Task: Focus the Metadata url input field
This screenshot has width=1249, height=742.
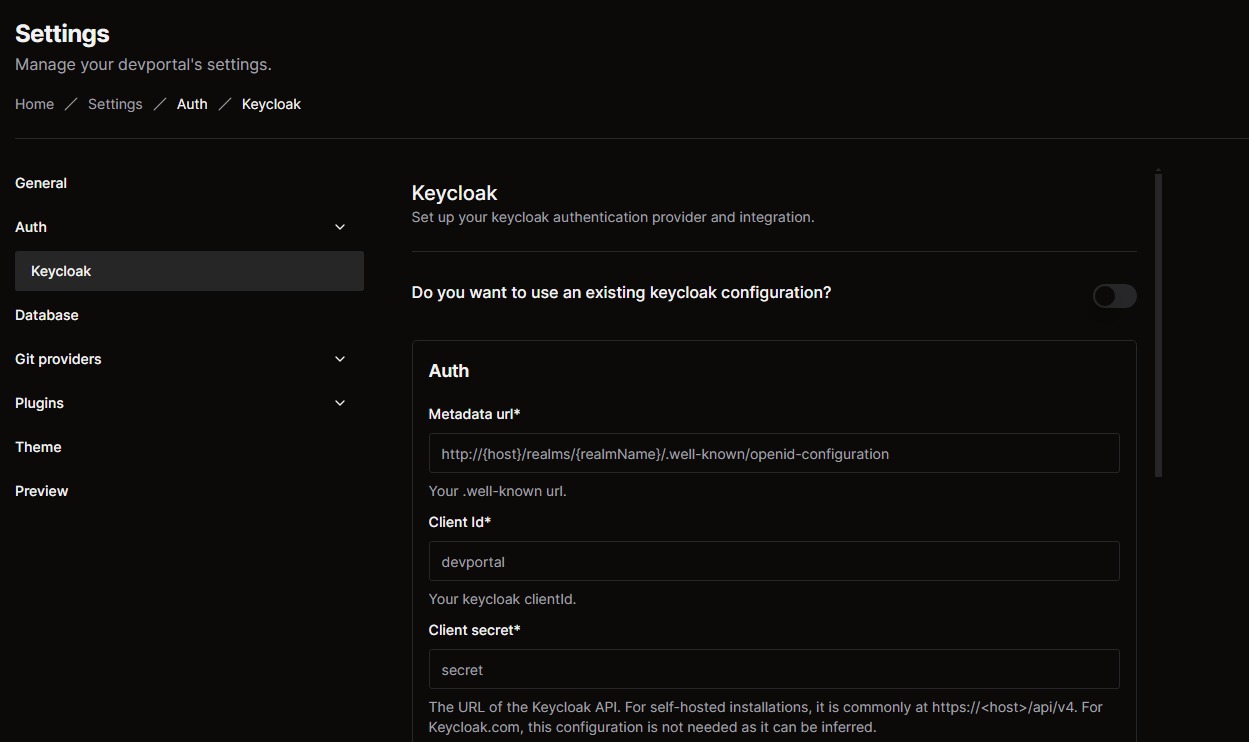Action: click(773, 453)
